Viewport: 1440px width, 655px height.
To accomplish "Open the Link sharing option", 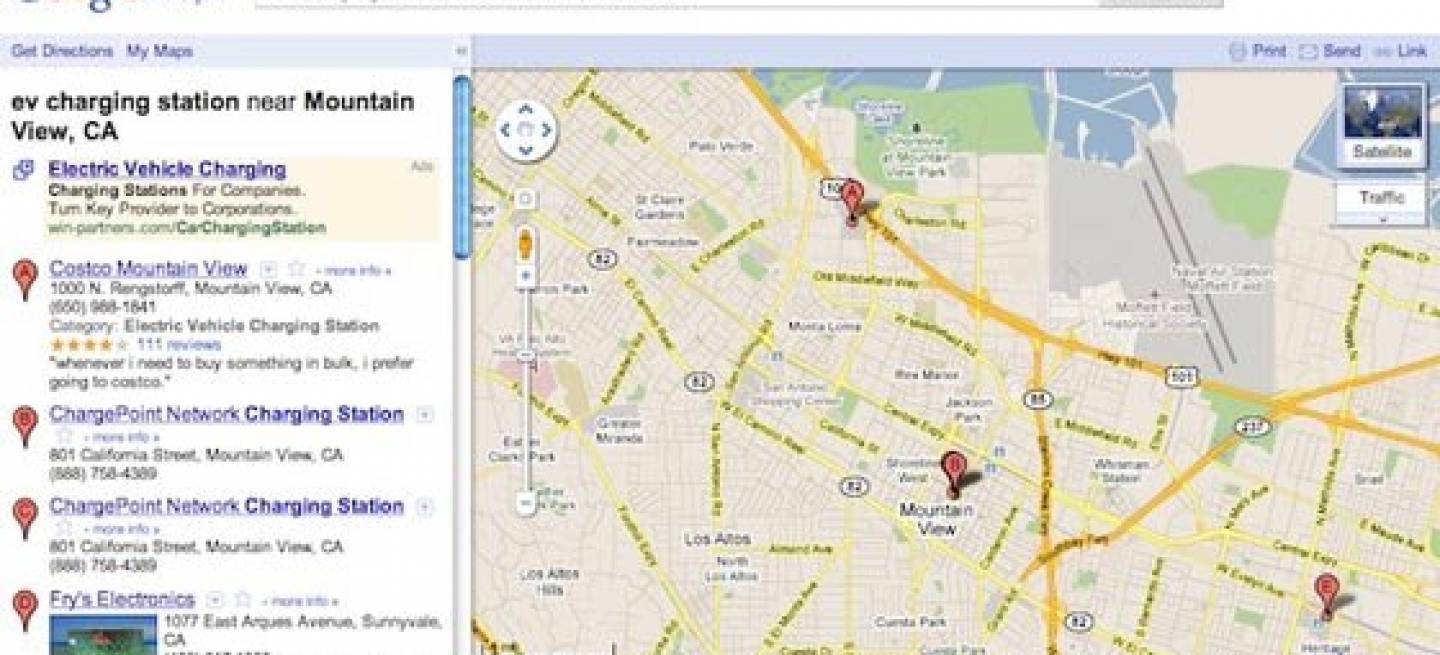I will (x=1401, y=51).
